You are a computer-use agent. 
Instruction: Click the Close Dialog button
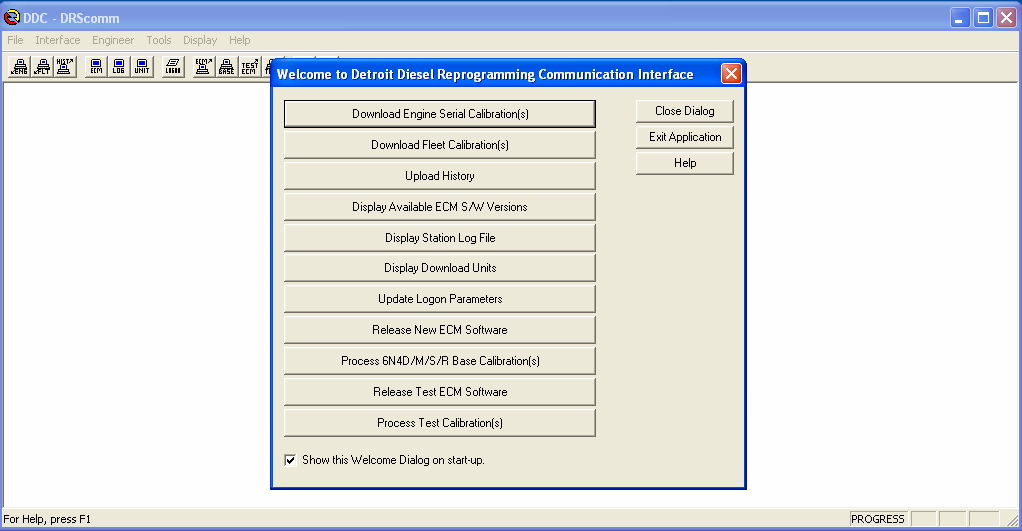pos(684,111)
